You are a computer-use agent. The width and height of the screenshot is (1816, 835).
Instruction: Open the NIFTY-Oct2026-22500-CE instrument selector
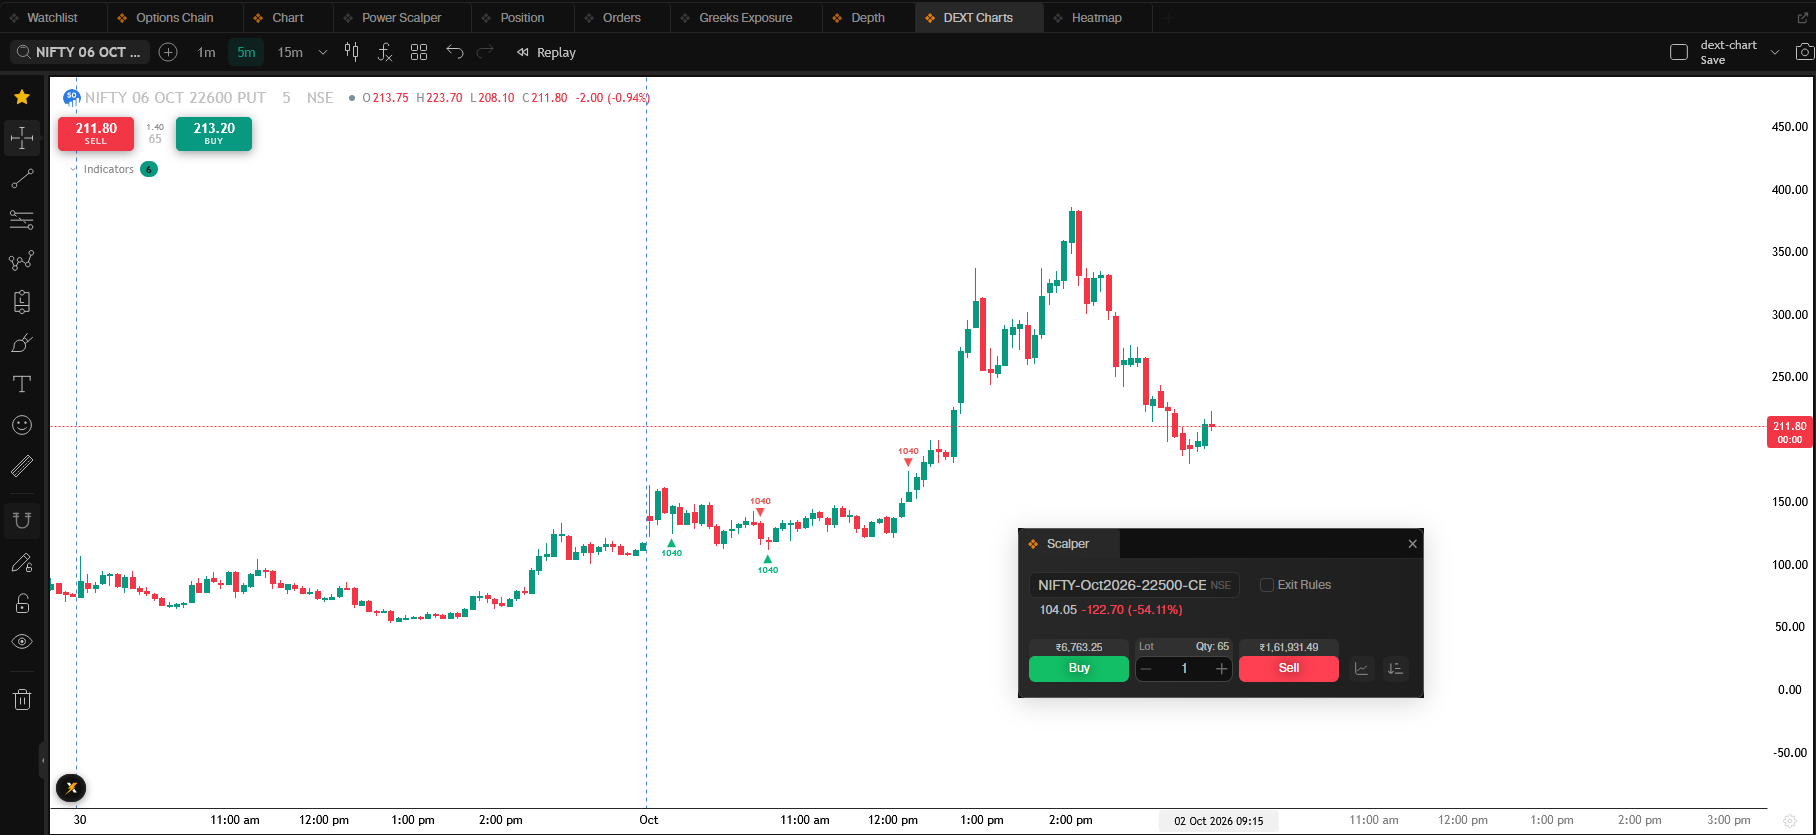[x=1134, y=585]
